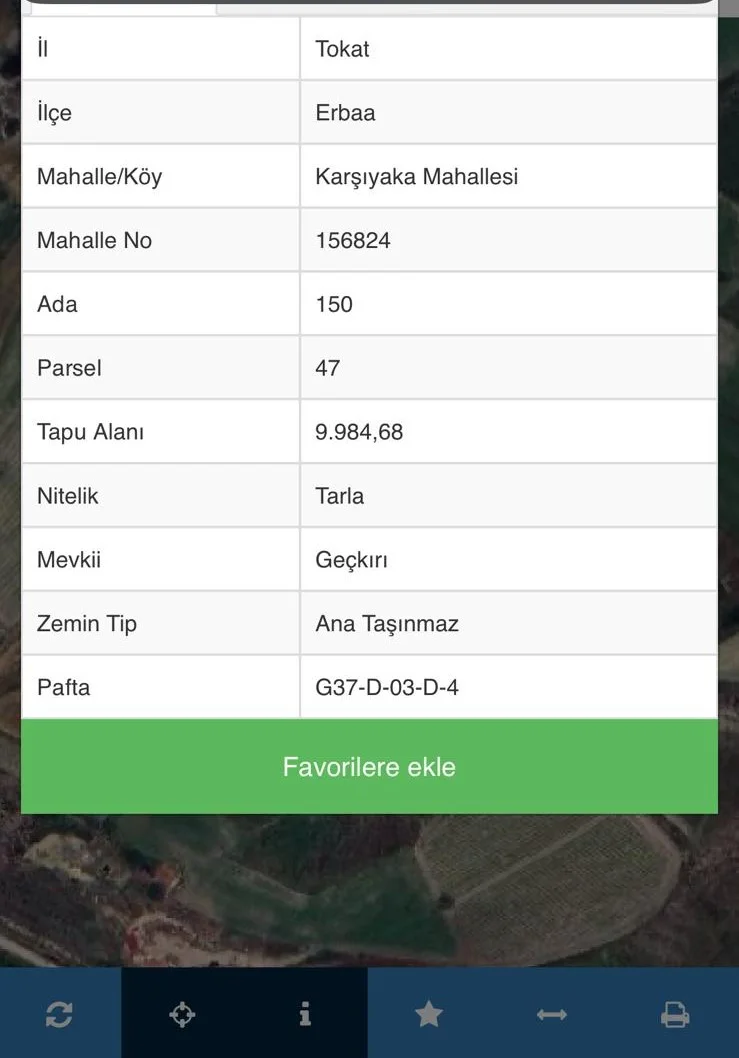Screen dimensions: 739x1058
Task: Tap the Mevkii value Geçkırı
Action: (x=352, y=561)
